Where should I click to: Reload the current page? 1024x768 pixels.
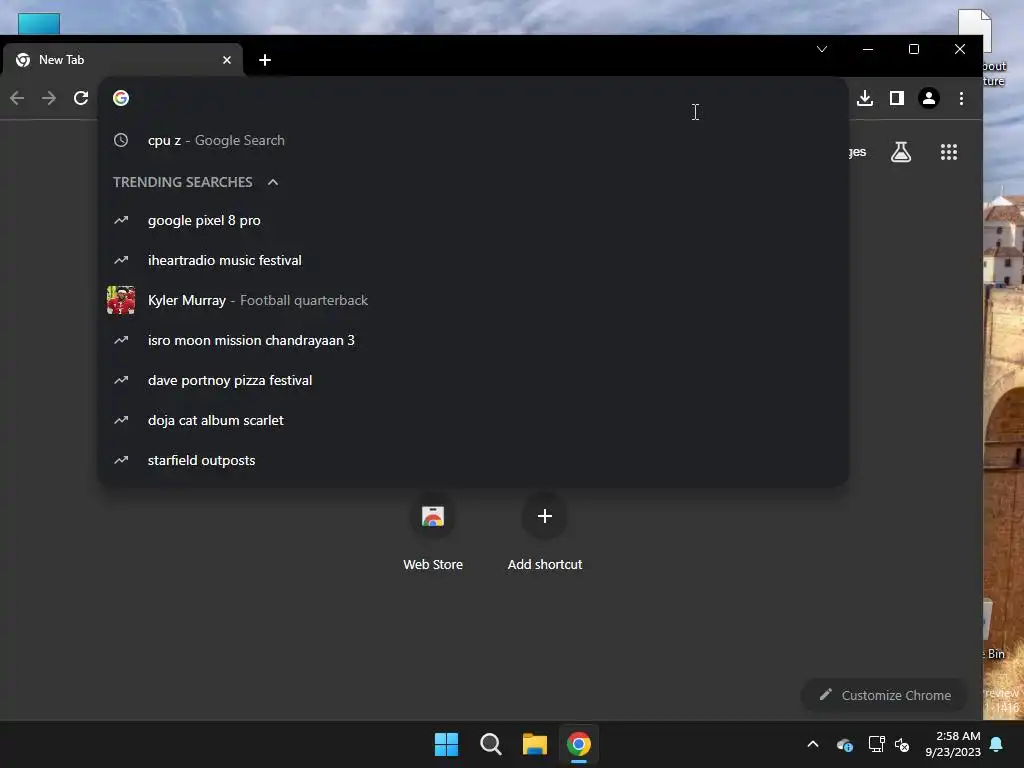[81, 98]
